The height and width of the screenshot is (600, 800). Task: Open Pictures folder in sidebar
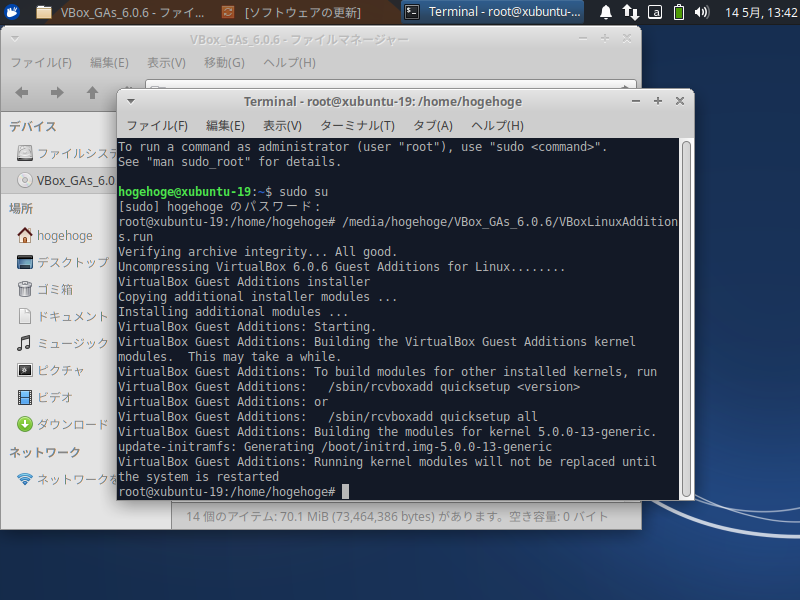coord(50,370)
